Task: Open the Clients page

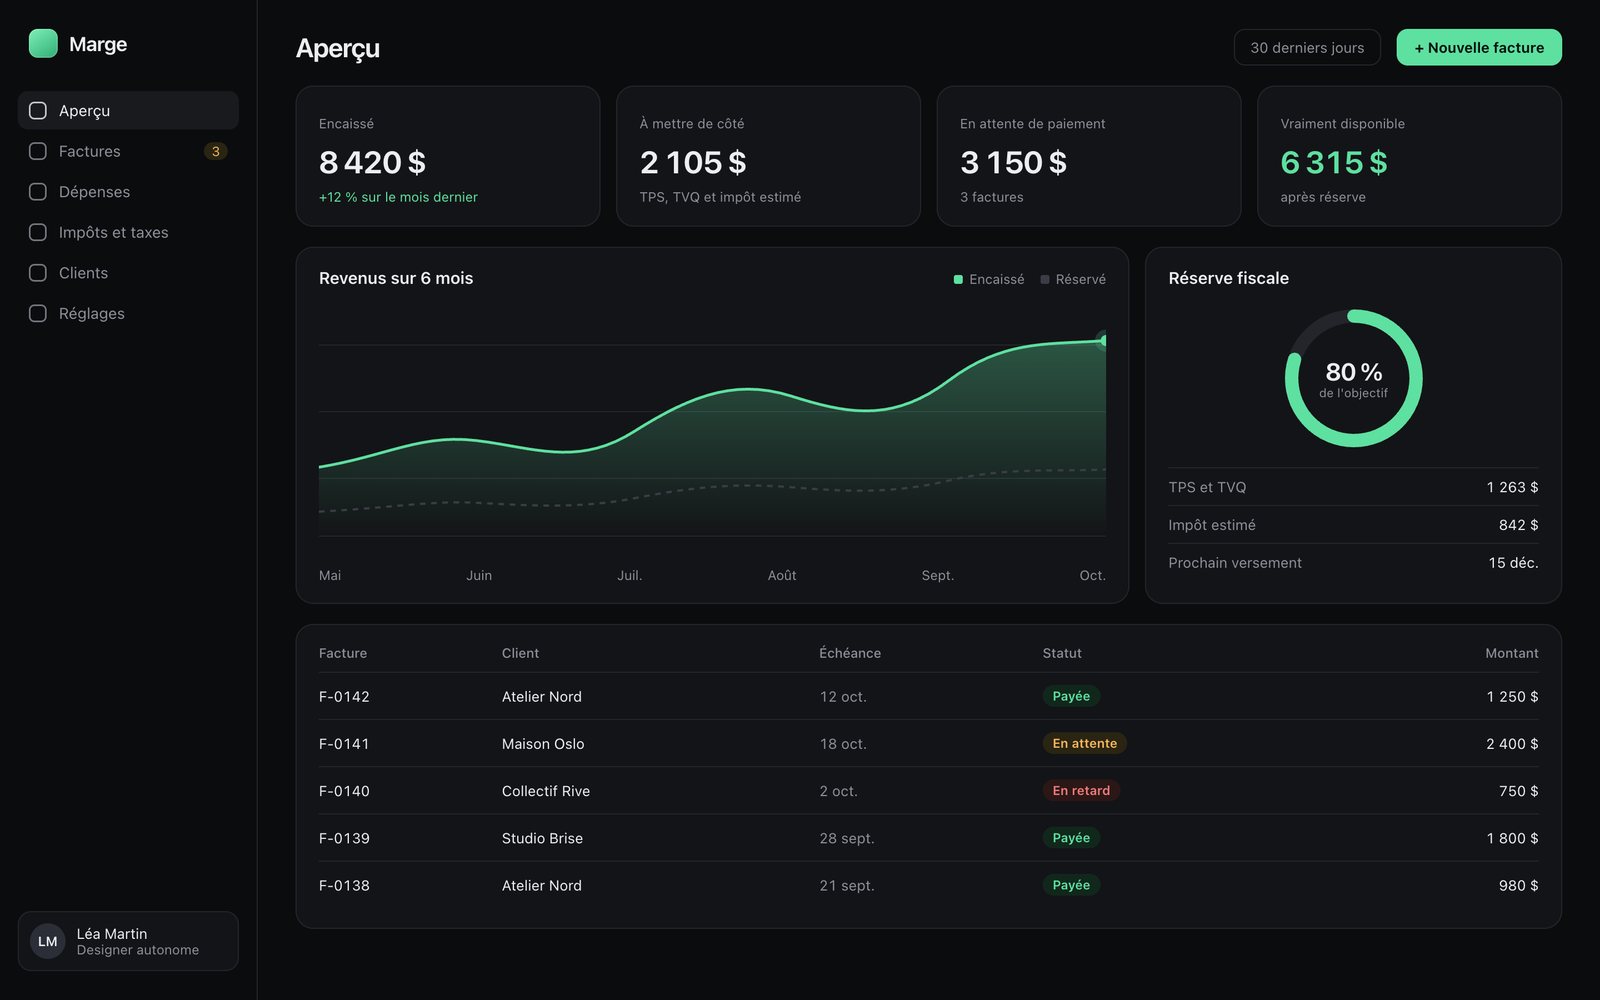Action: pos(128,273)
